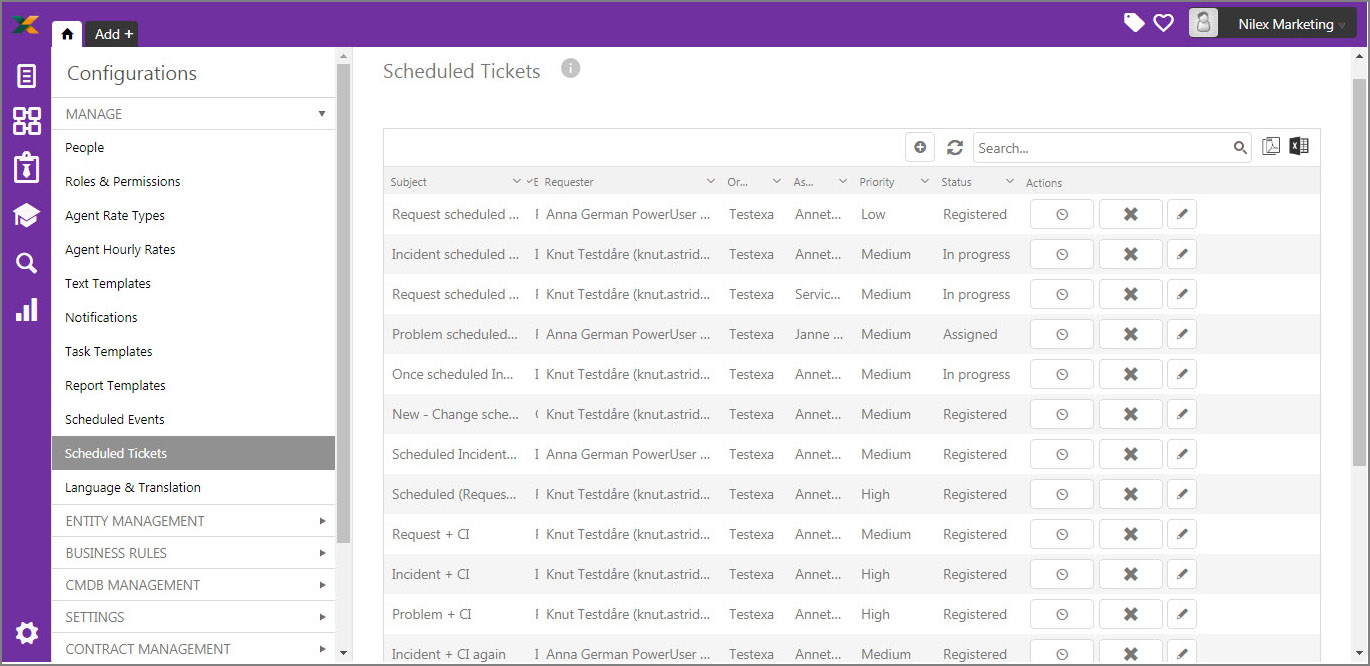Image resolution: width=1370 pixels, height=666 pixels.
Task: Open Requester column filter dropdown
Action: click(711, 182)
